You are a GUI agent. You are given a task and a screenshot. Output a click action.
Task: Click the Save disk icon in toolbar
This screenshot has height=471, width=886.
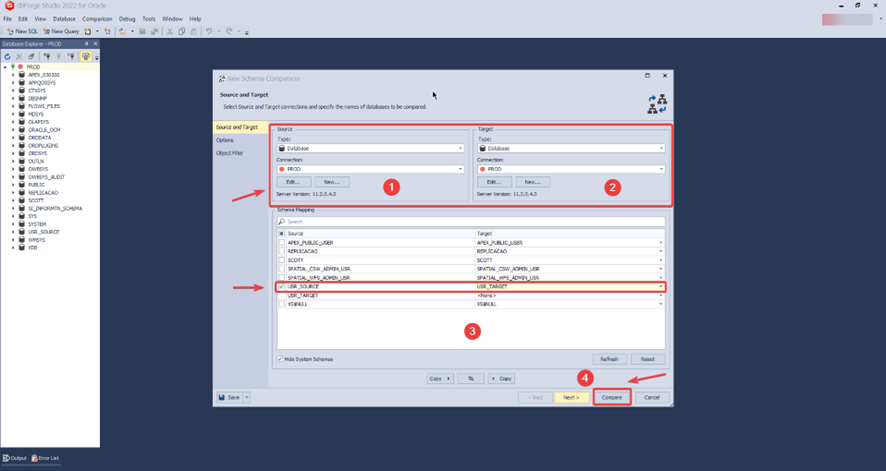pyautogui.click(x=142, y=31)
